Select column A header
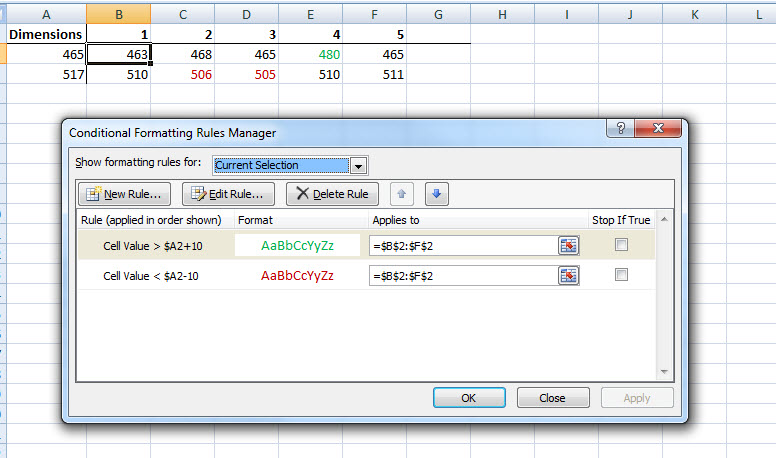 point(46,14)
